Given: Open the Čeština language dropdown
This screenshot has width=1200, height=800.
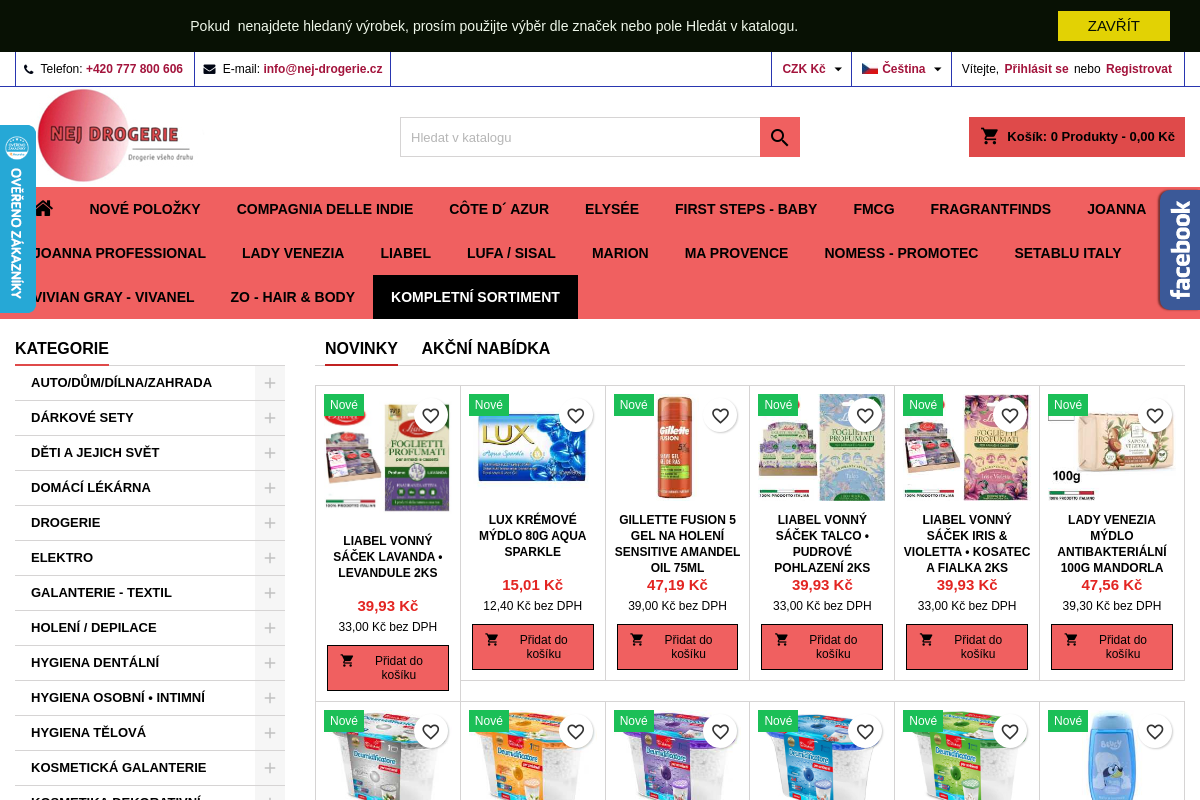Looking at the screenshot, I should coord(901,69).
